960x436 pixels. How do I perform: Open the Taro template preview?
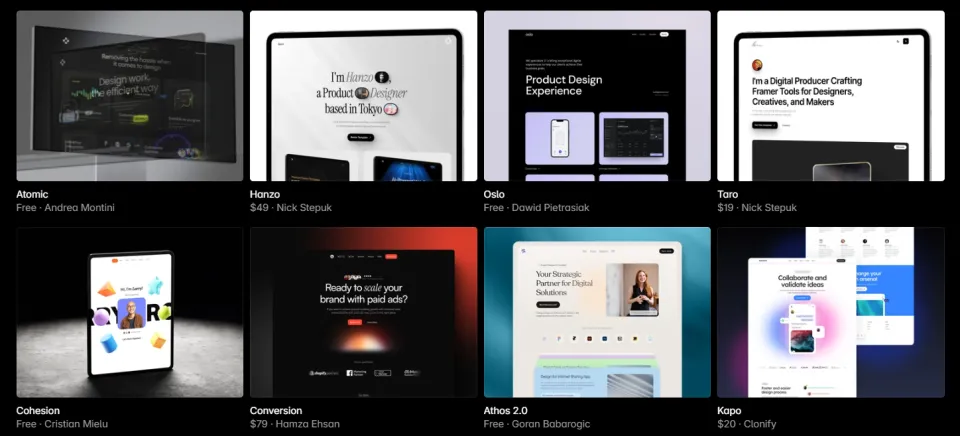click(831, 96)
